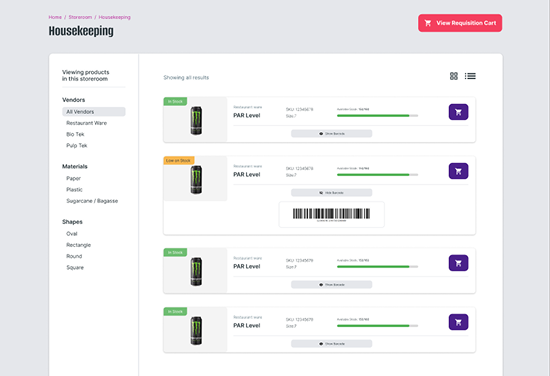Show Barcode on the topmost product card

[331, 134]
